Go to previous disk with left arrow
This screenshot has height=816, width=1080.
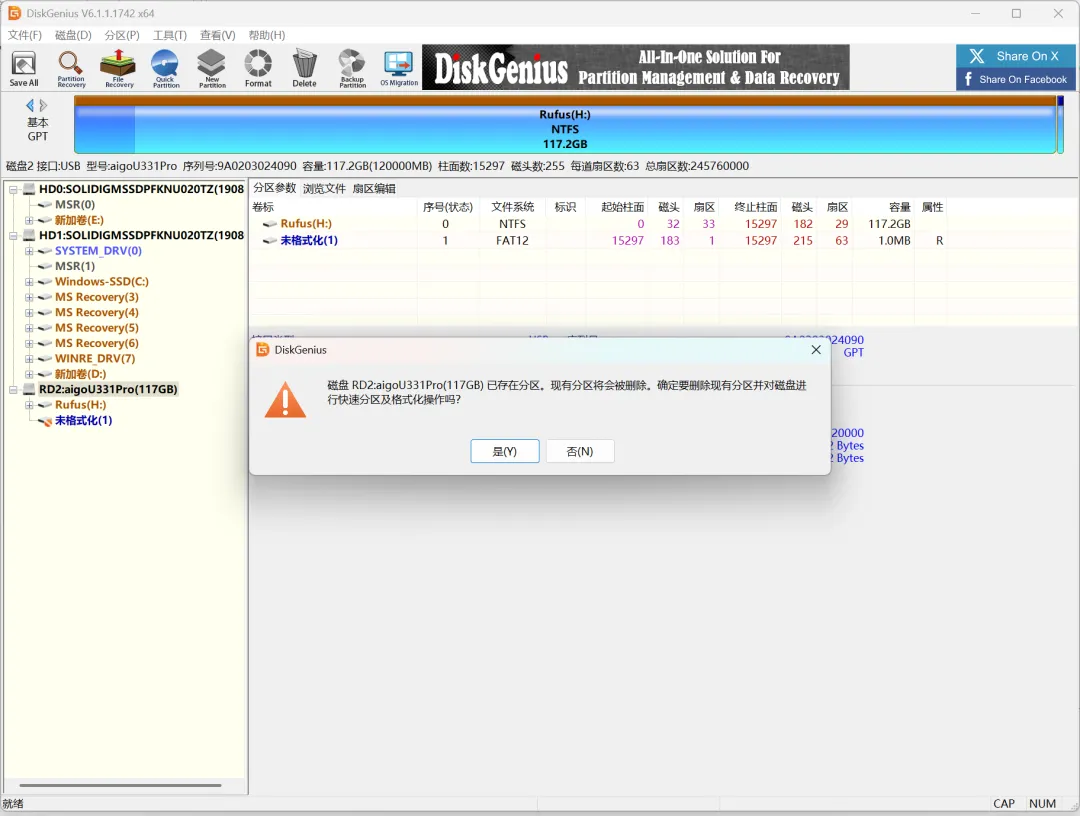point(30,105)
